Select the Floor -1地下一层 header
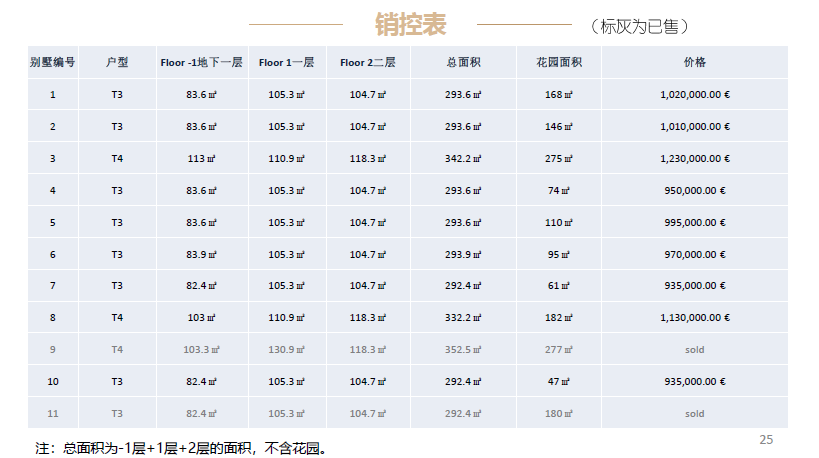This screenshot has height=458, width=819. coord(202,62)
